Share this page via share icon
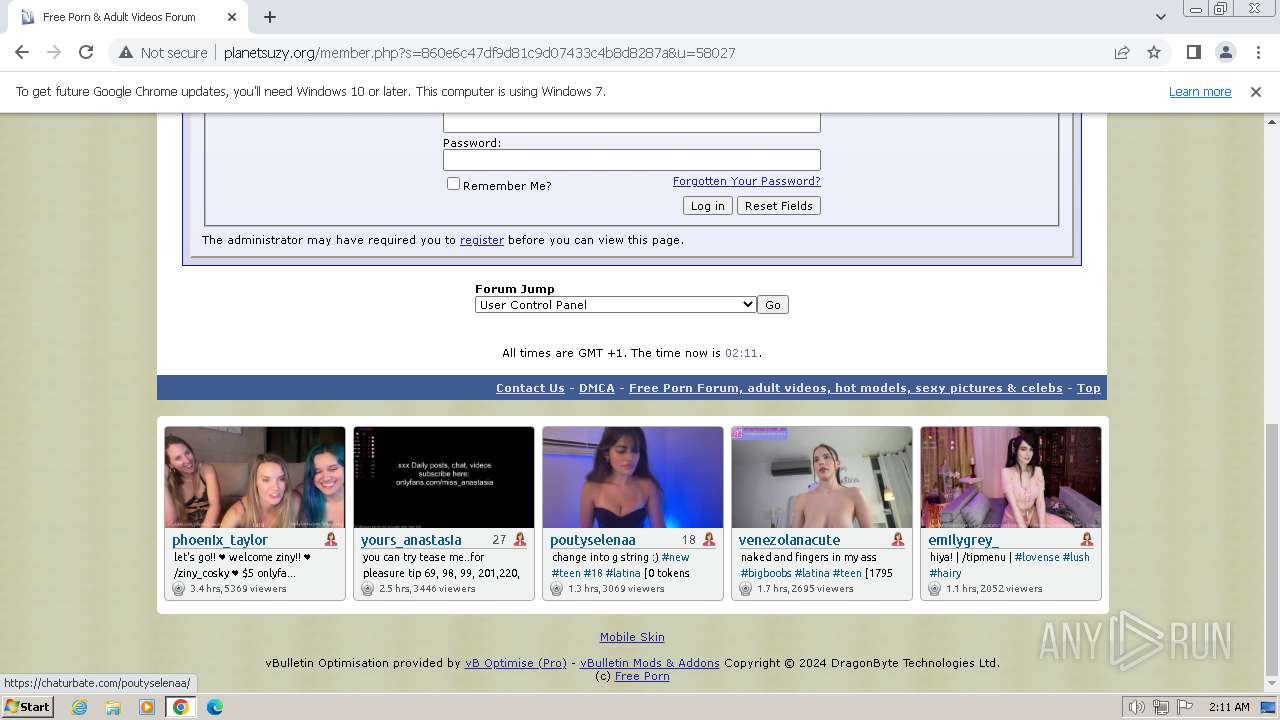1280x720 pixels. pyautogui.click(x=1122, y=52)
